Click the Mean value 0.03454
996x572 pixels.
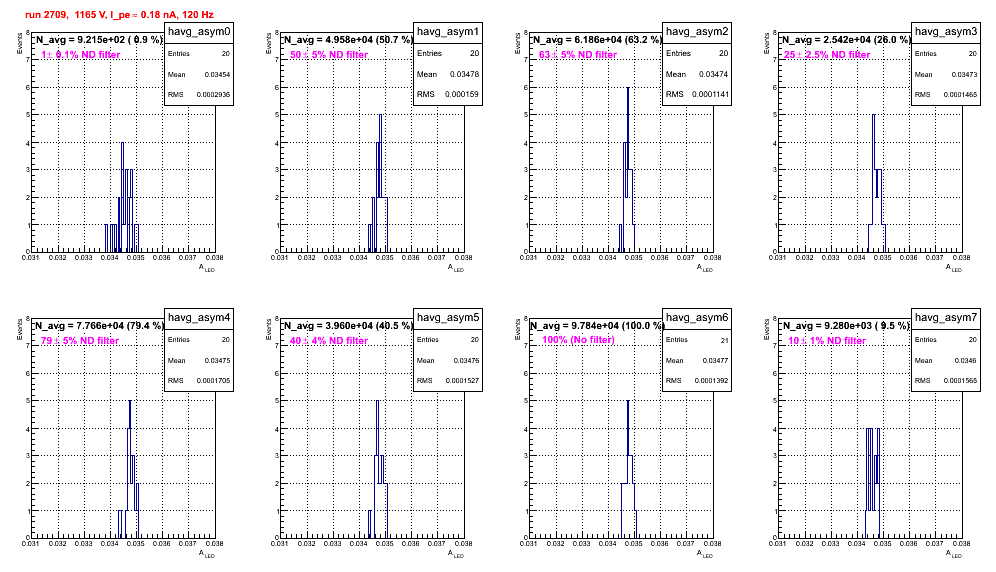(x=217, y=74)
